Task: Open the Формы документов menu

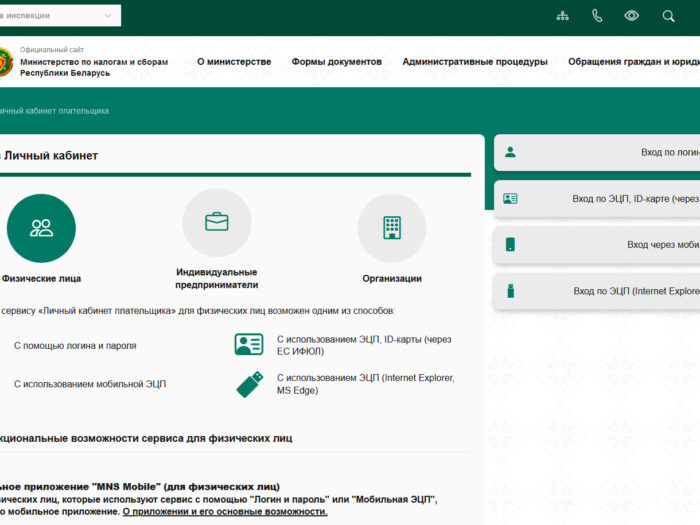Action: point(337,62)
